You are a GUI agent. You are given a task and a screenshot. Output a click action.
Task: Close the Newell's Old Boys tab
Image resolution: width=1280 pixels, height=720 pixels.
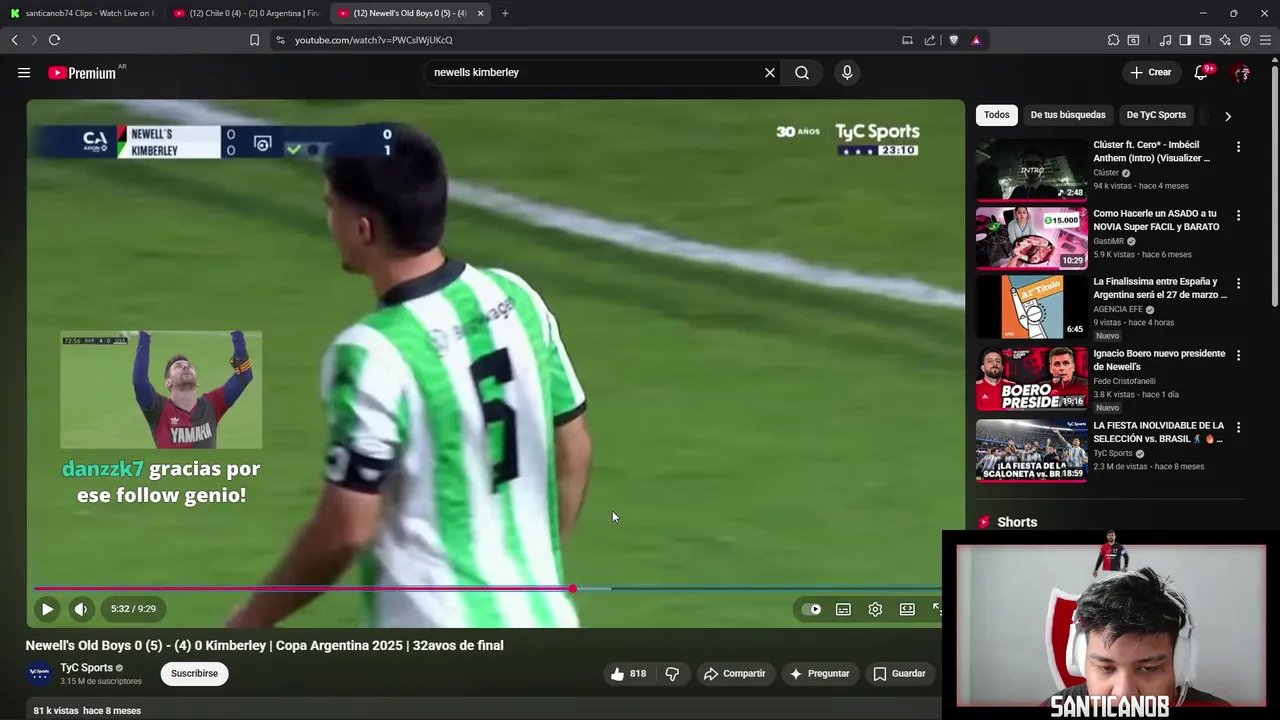click(x=480, y=13)
